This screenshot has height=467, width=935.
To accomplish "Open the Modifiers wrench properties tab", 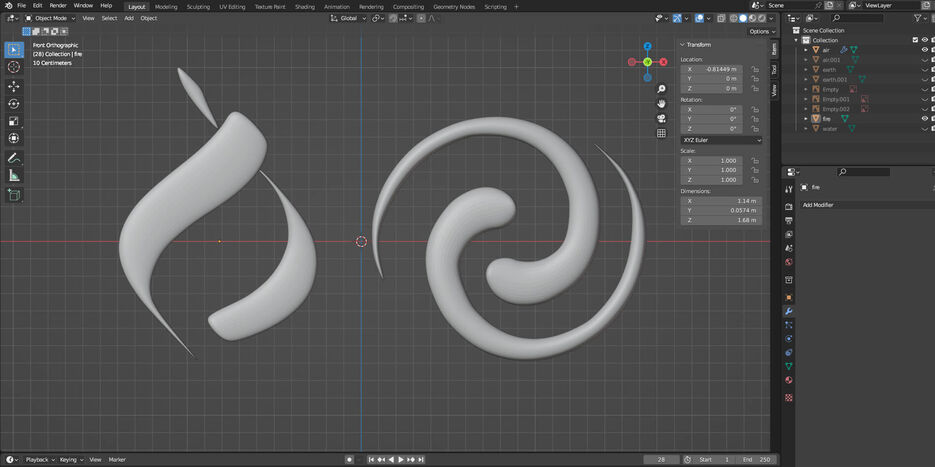I will tap(789, 311).
